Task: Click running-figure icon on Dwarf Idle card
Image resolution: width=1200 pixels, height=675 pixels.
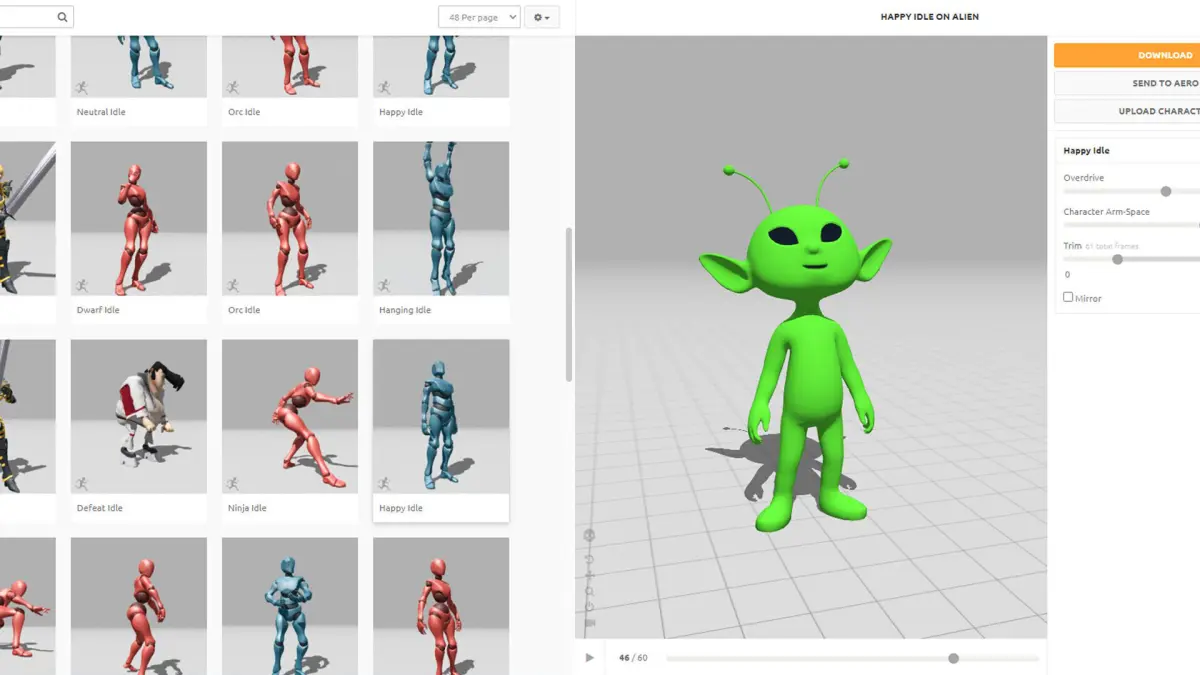Action: tap(82, 286)
